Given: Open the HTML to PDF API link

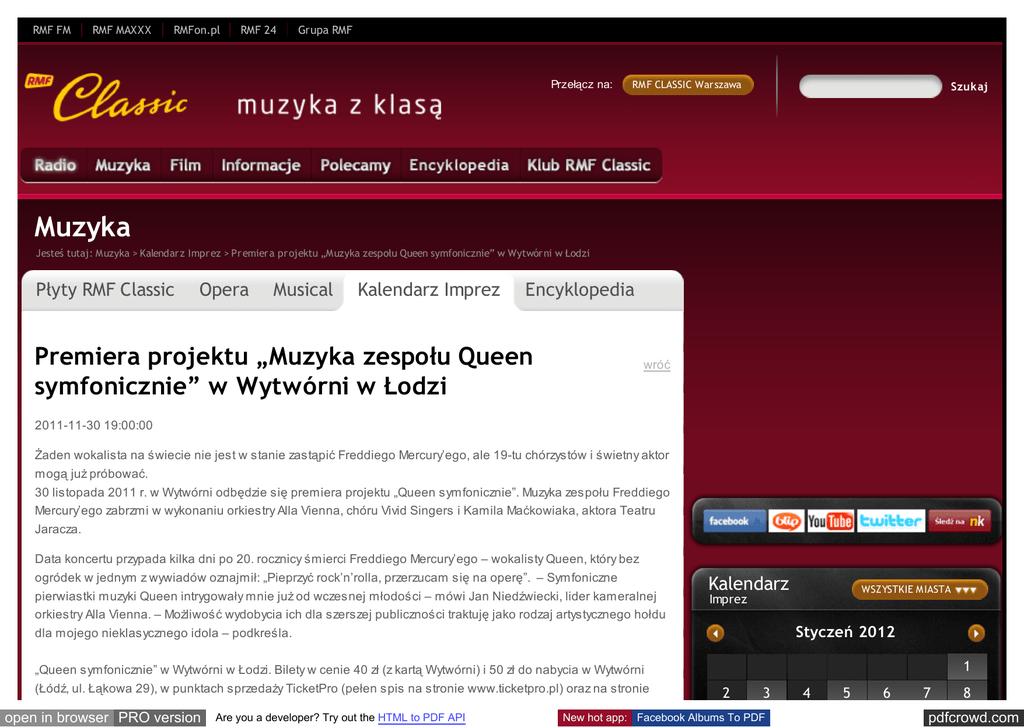Looking at the screenshot, I should [x=421, y=717].
